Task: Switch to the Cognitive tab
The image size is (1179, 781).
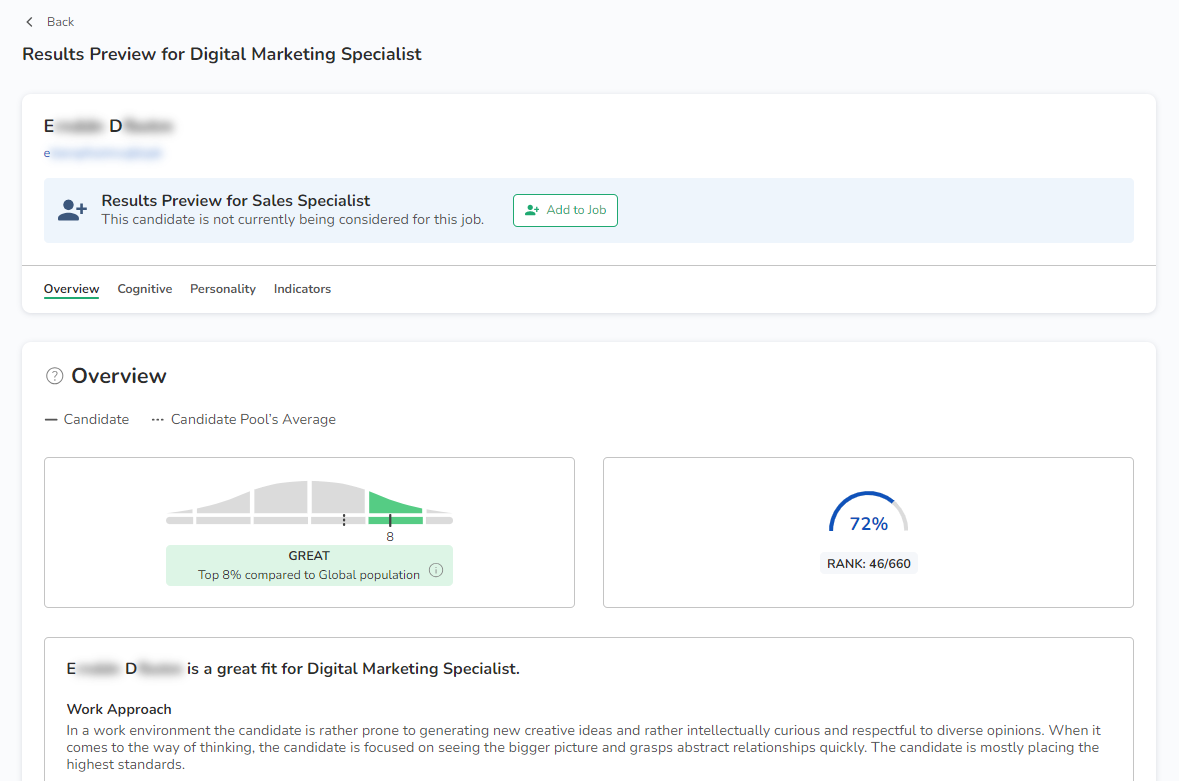Action: tap(145, 289)
